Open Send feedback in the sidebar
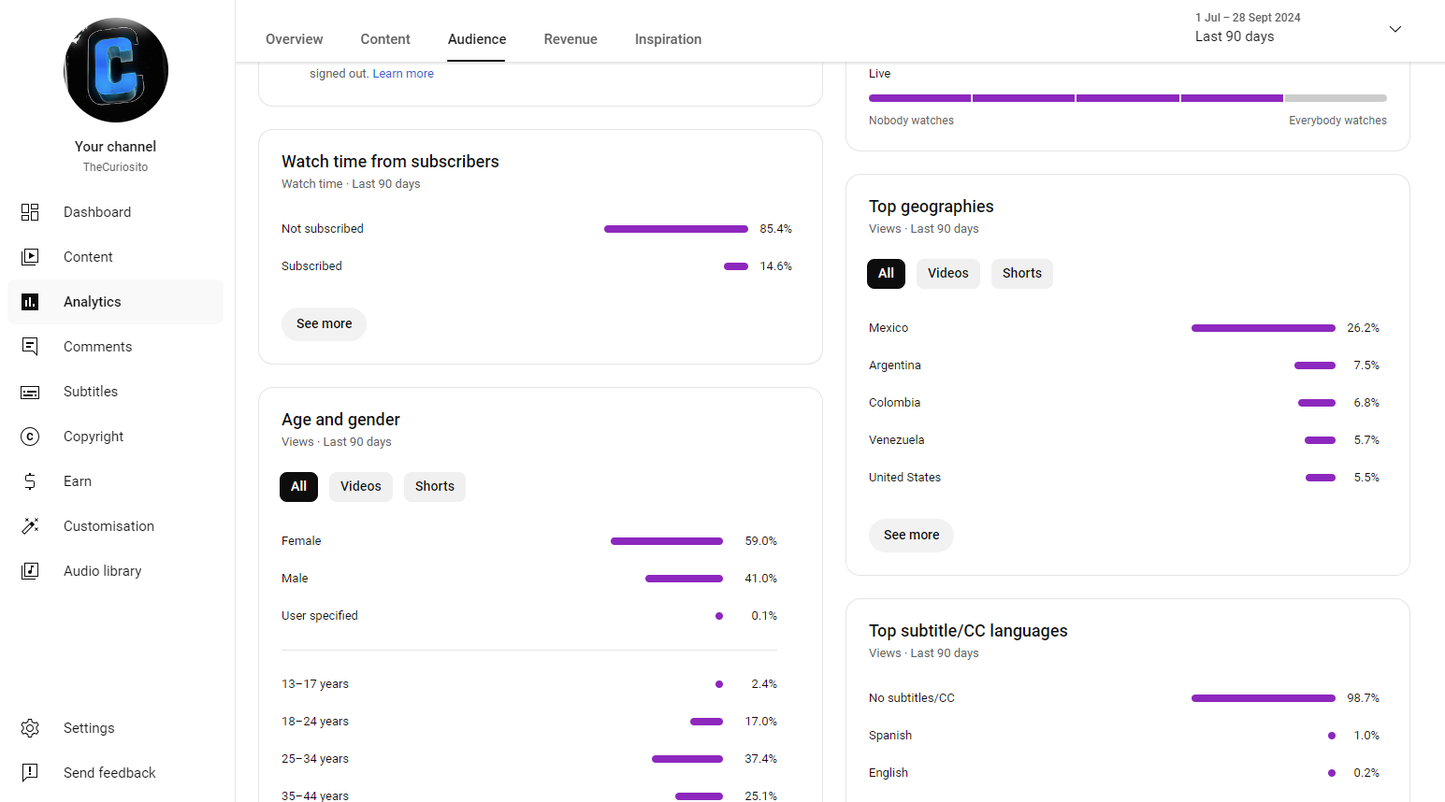Image resolution: width=1445 pixels, height=802 pixels. point(109,773)
